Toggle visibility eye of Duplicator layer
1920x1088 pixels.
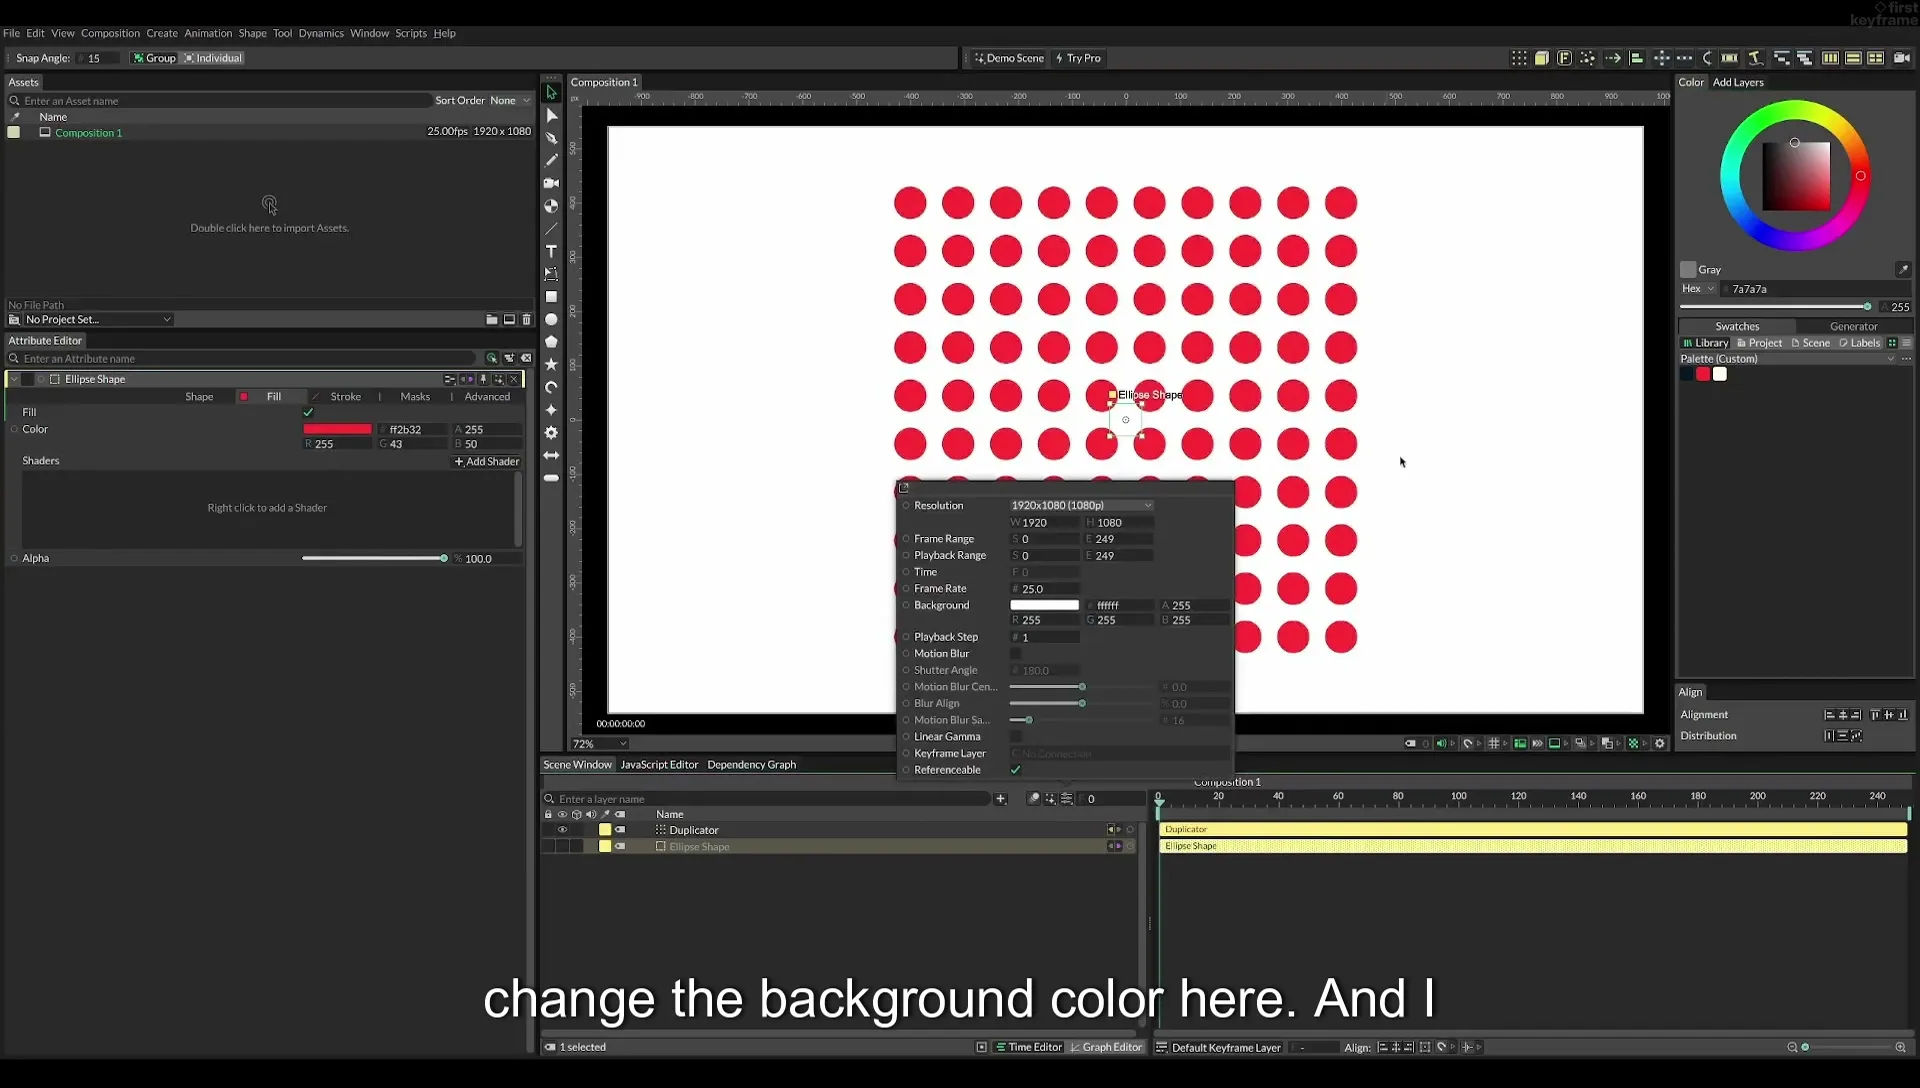click(562, 830)
